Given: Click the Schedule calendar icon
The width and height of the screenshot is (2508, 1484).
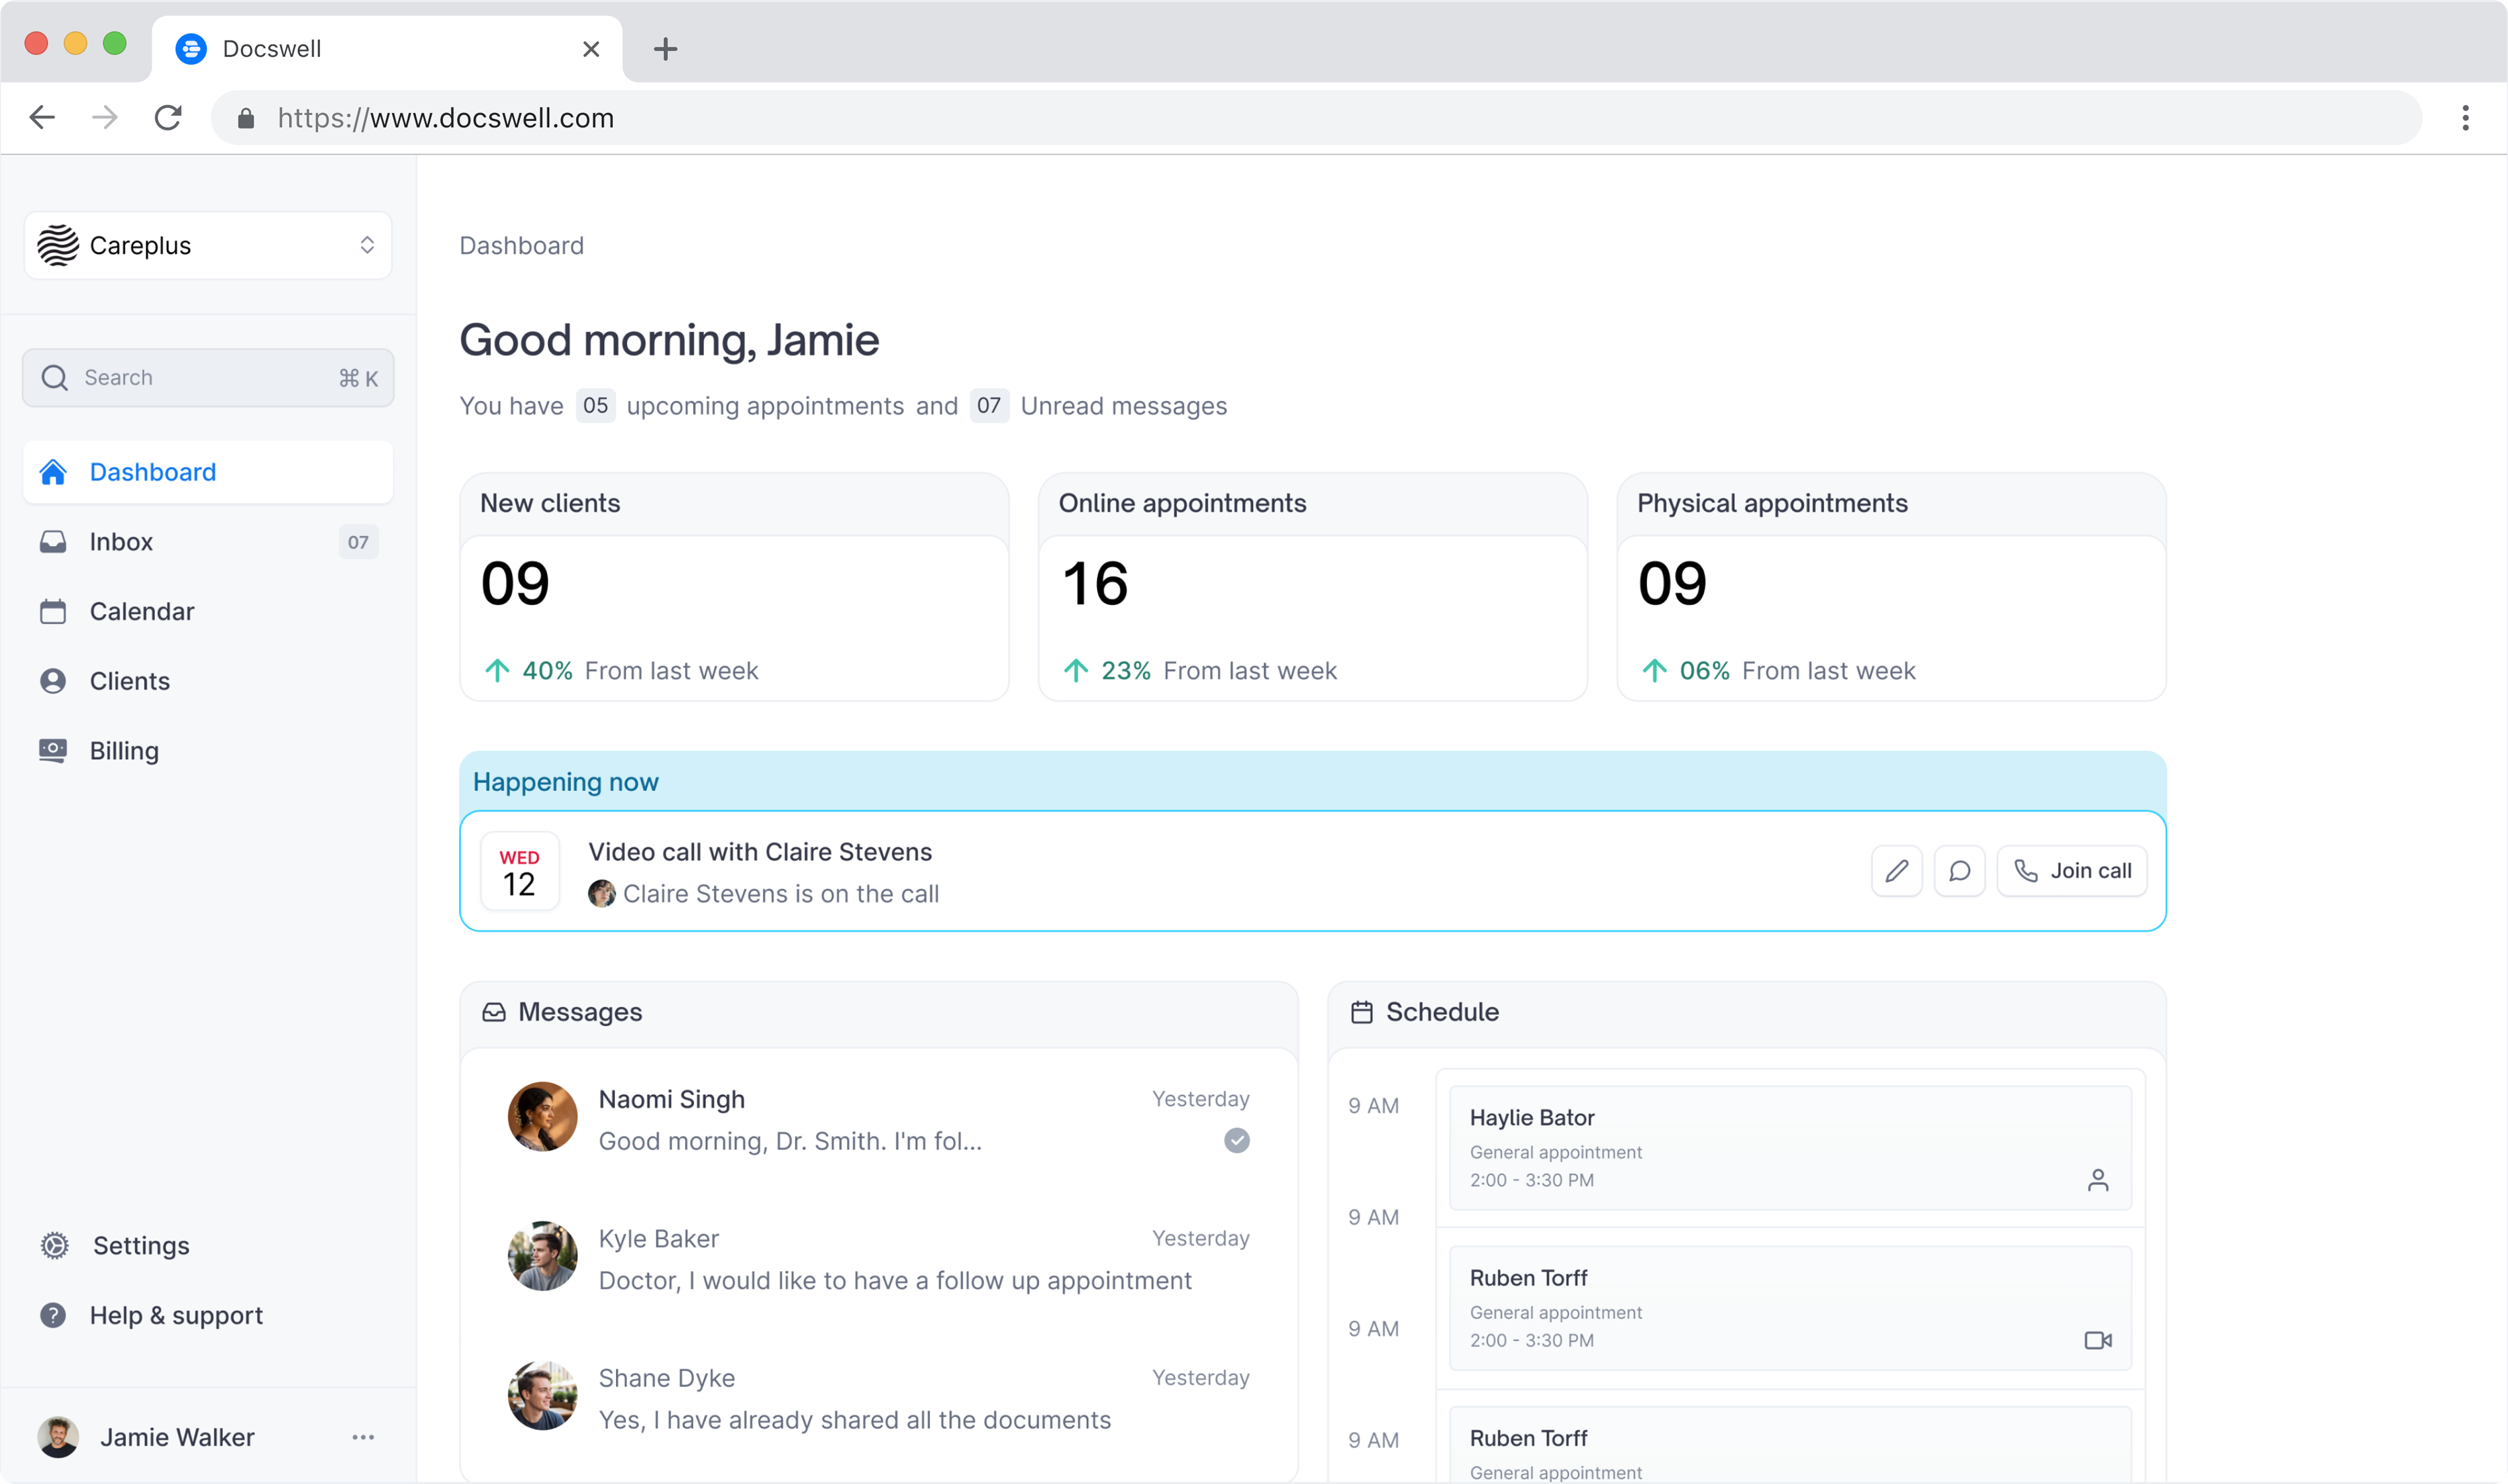Looking at the screenshot, I should (x=1361, y=1013).
